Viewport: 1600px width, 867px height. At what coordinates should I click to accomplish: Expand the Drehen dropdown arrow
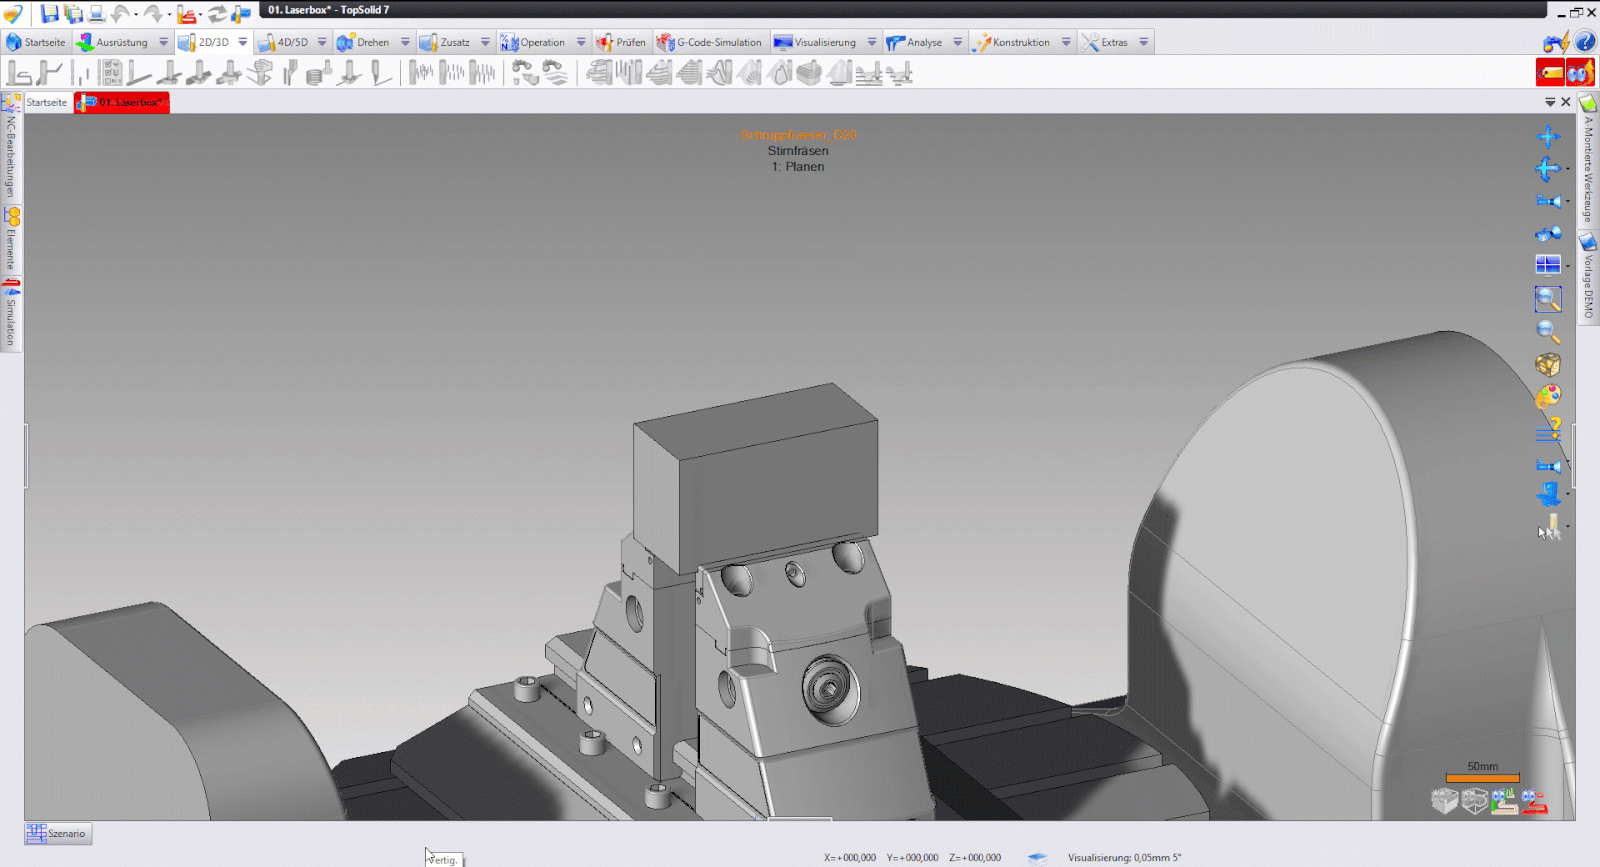click(x=405, y=42)
